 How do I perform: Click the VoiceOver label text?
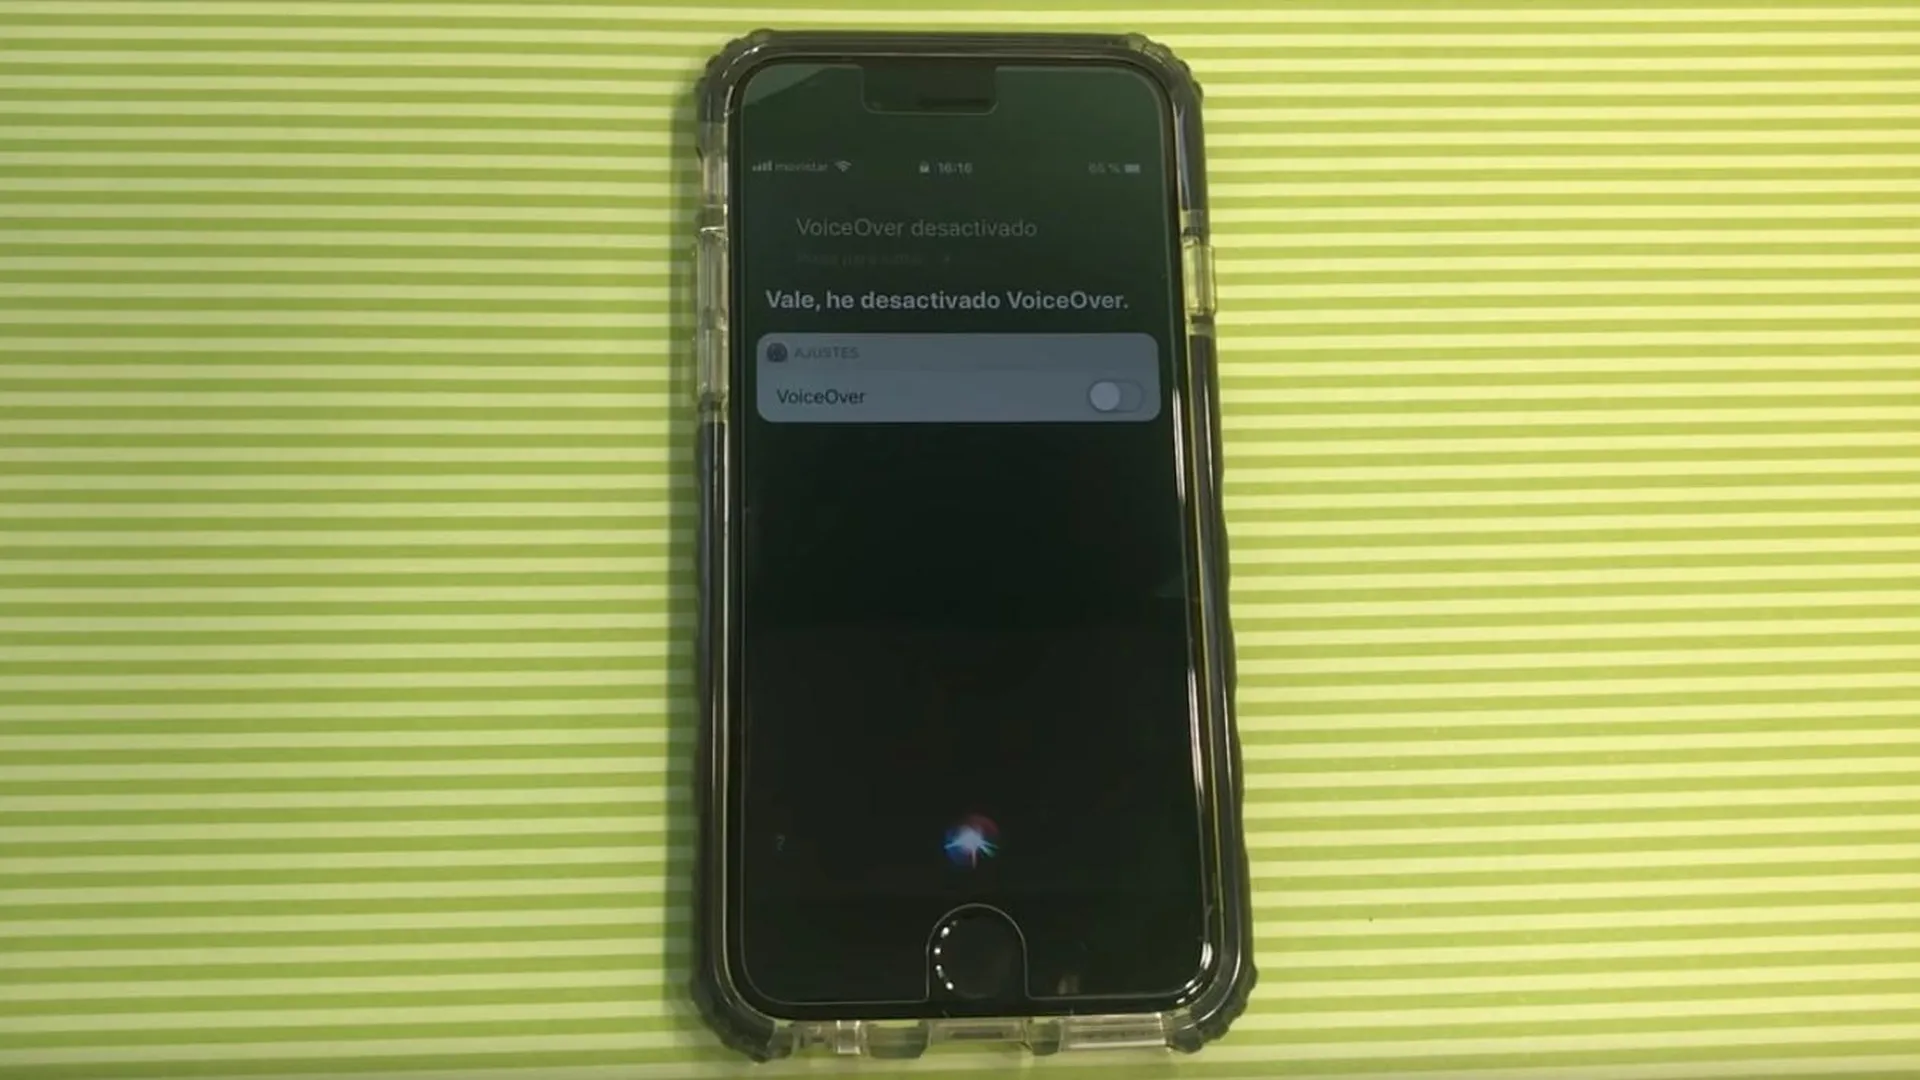tap(819, 396)
